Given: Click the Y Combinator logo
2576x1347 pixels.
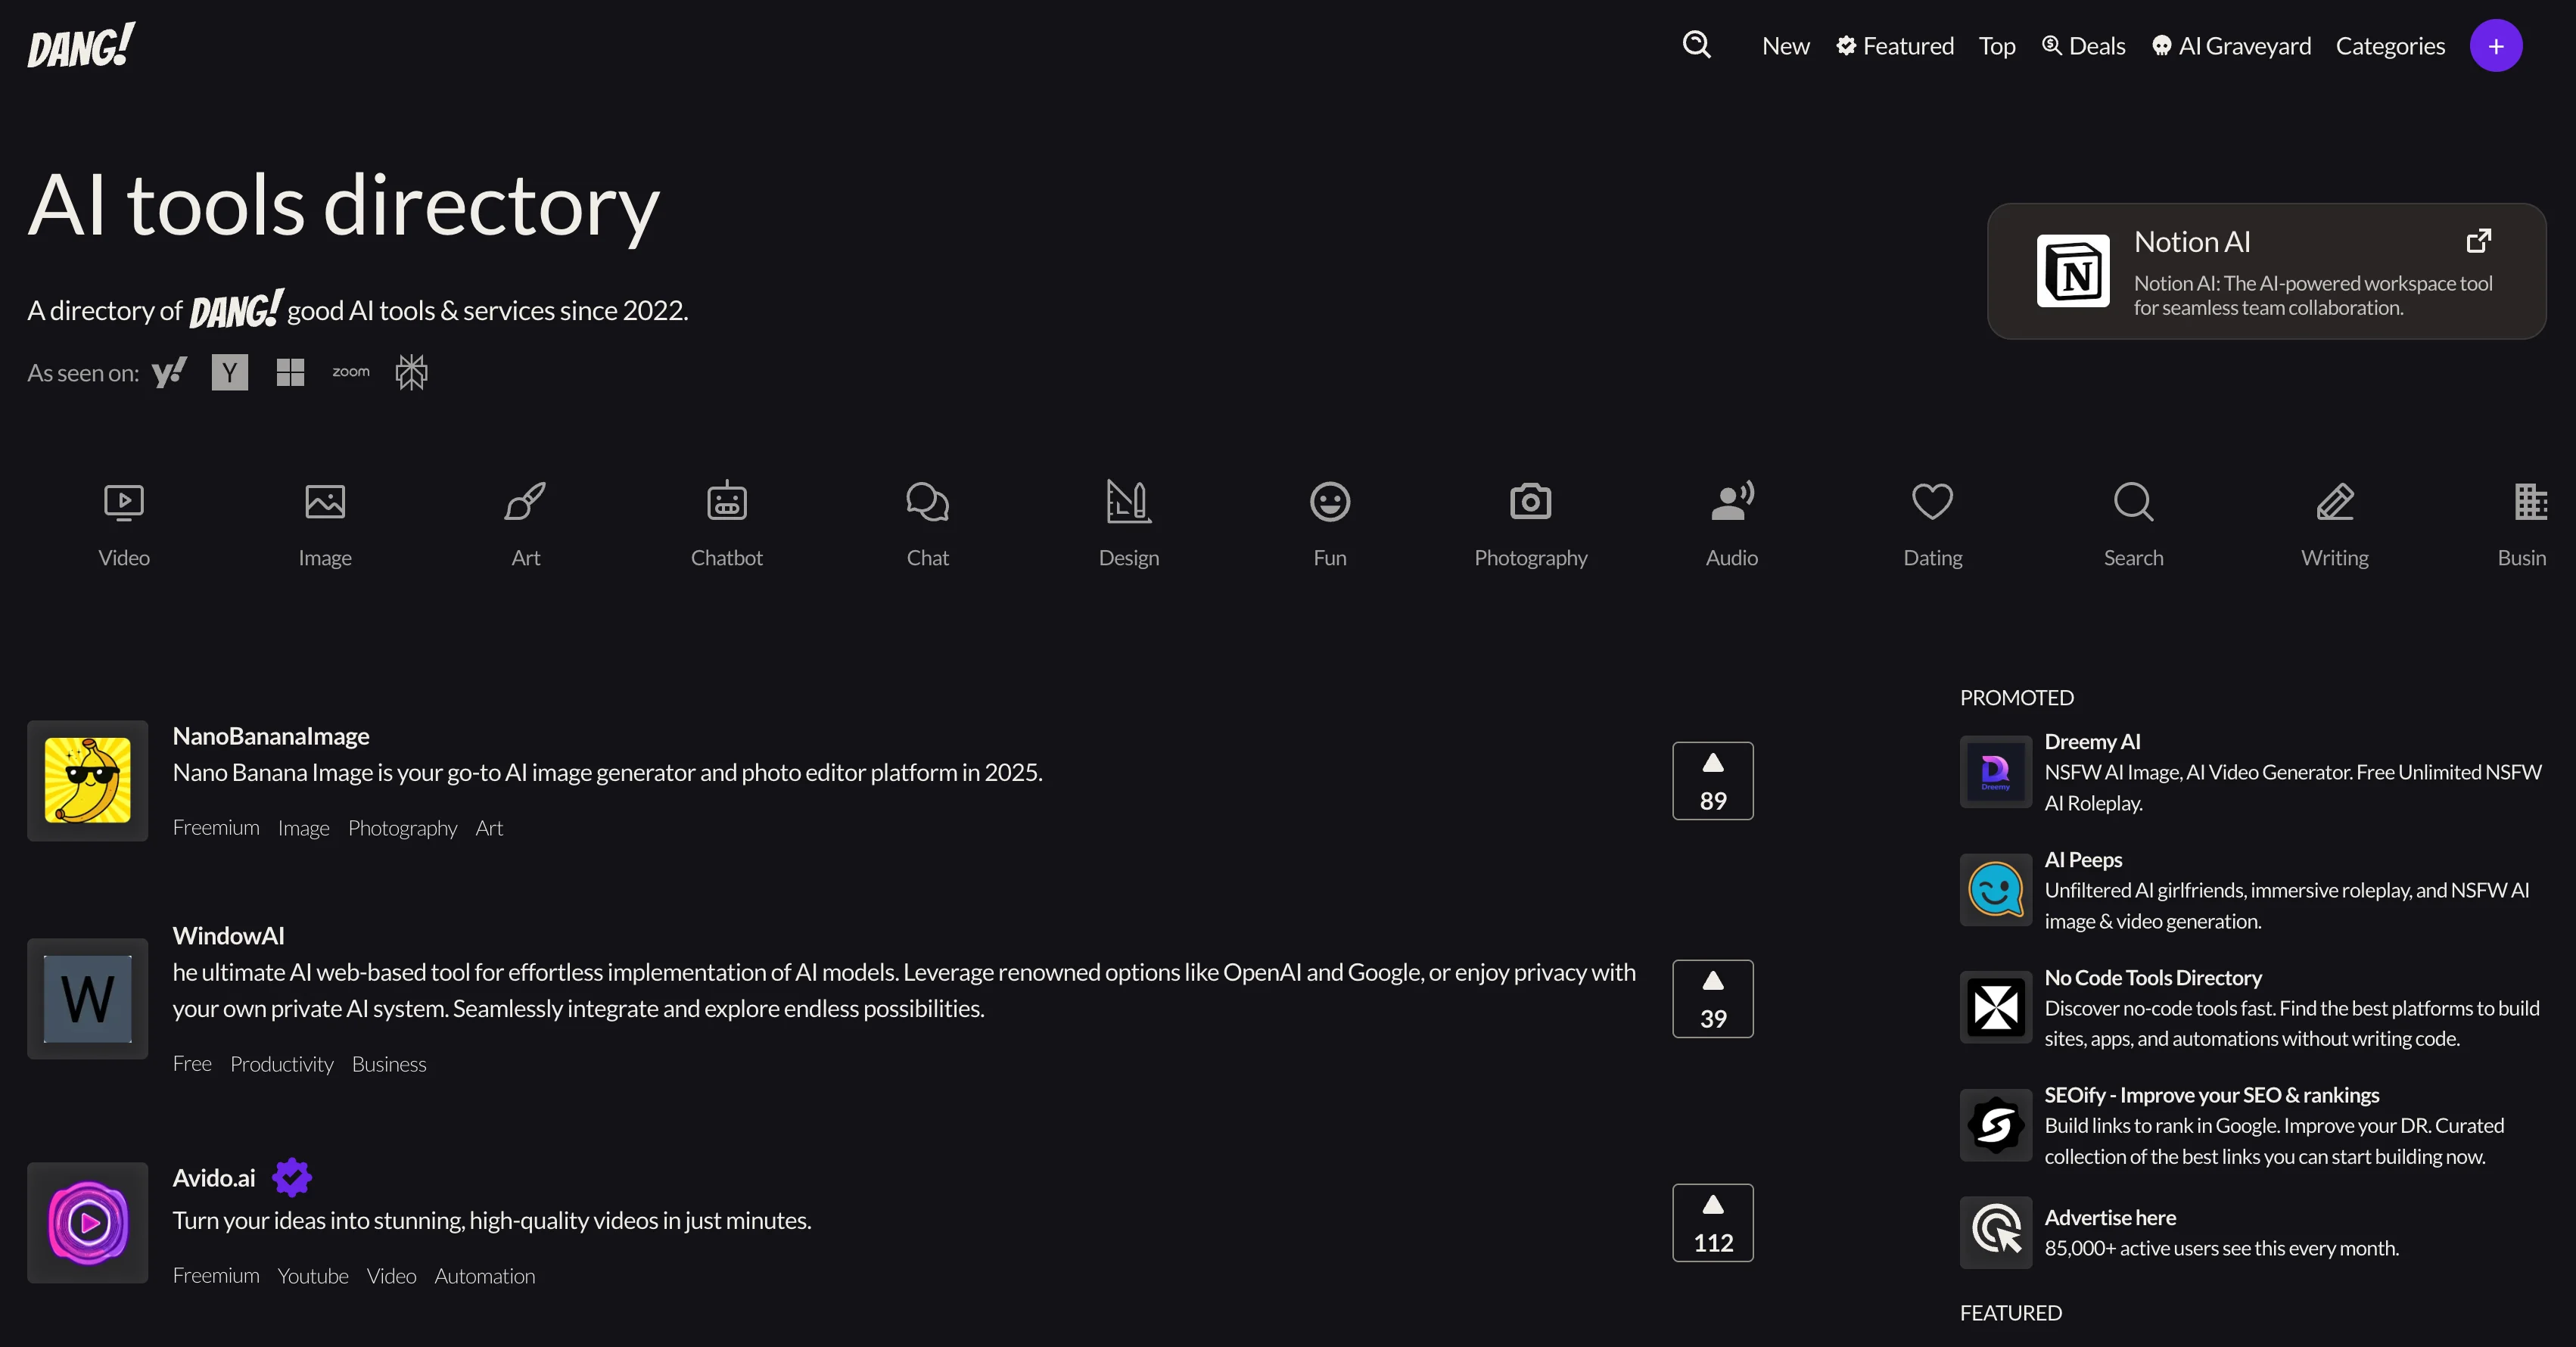Looking at the screenshot, I should (x=230, y=373).
